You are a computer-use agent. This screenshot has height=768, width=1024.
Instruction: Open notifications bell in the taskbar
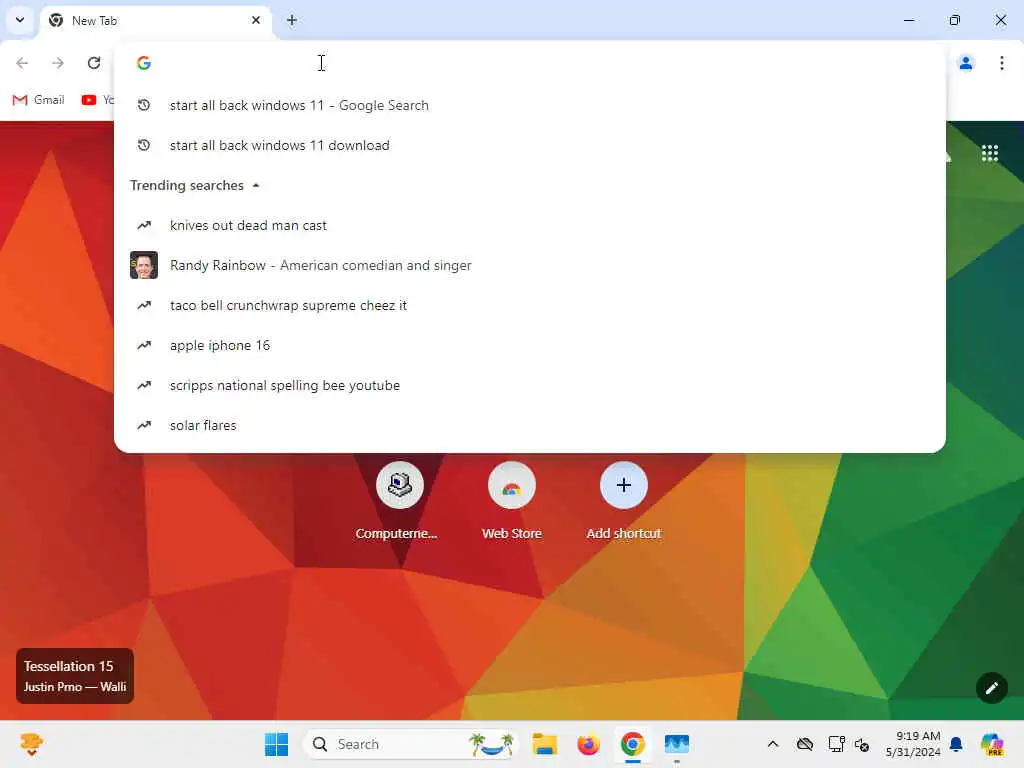point(956,744)
